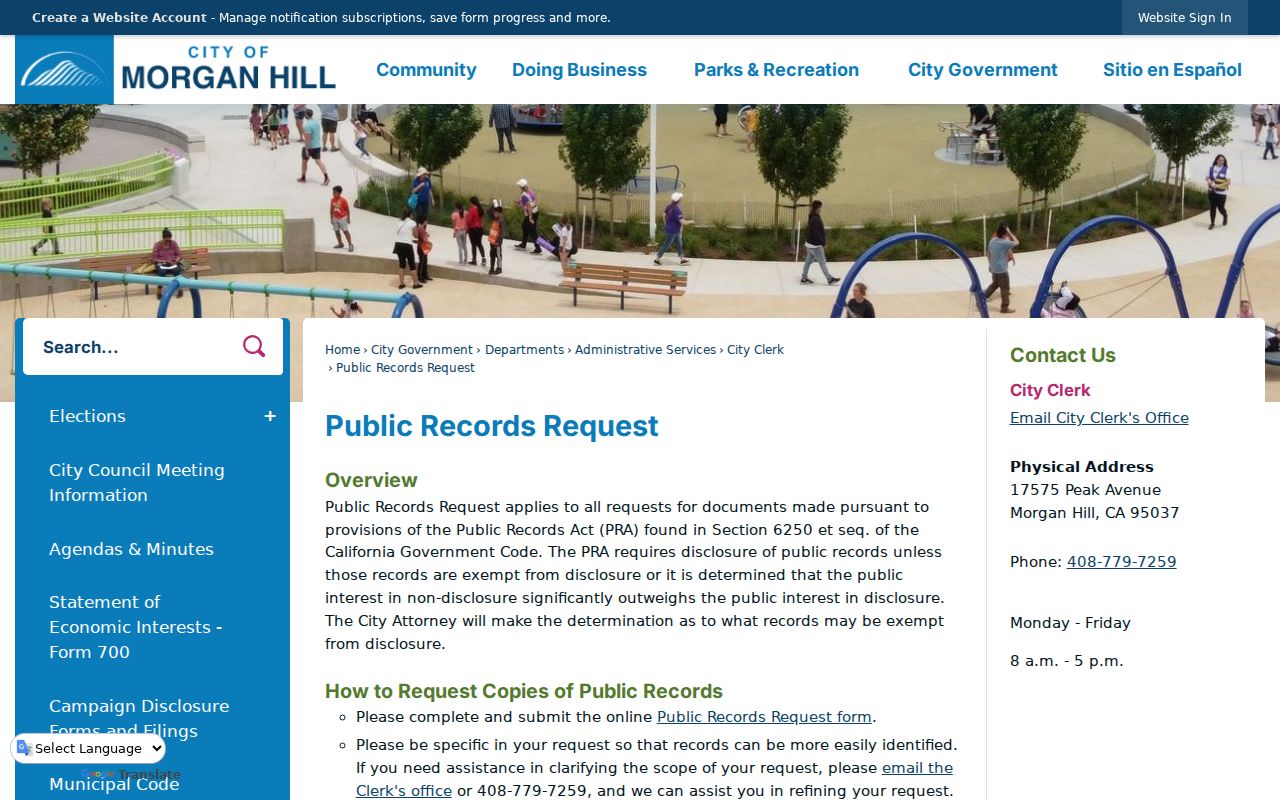Click the Monday - Friday hours text
Screen dimensions: 1280x800
click(1070, 623)
